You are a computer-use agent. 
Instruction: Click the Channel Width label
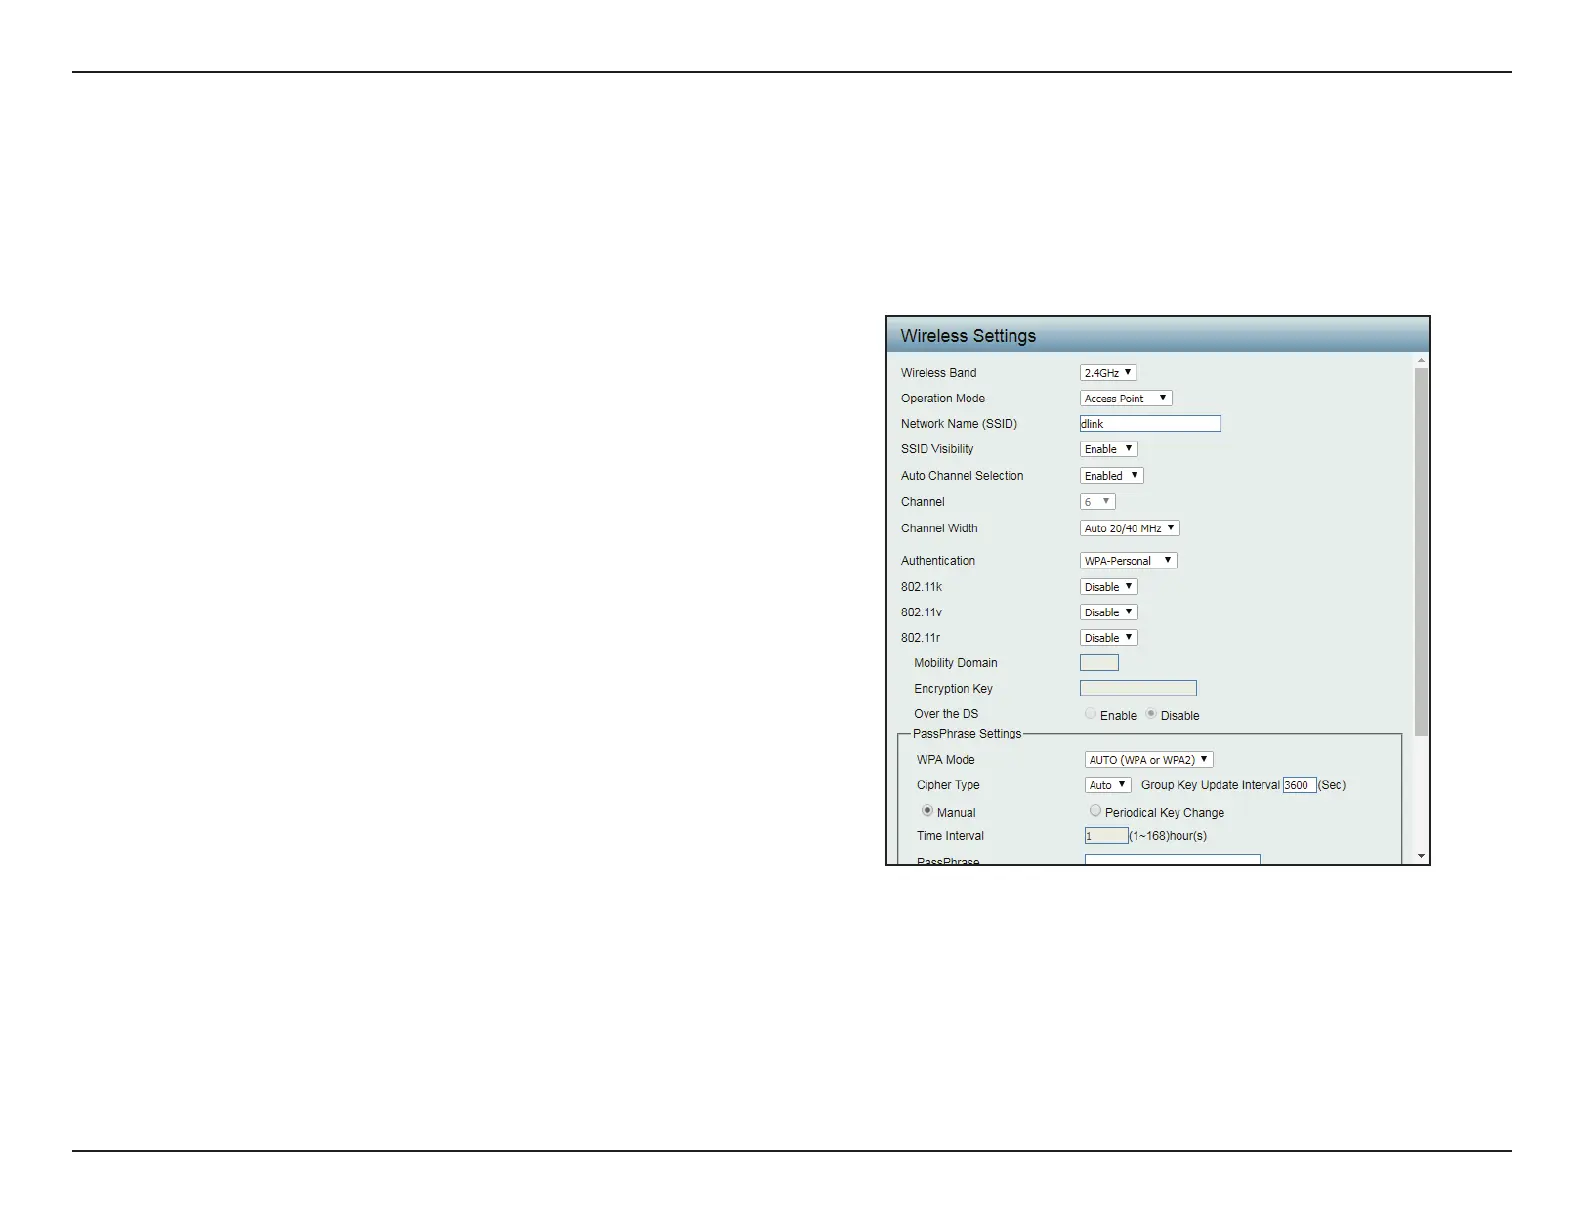click(x=939, y=528)
